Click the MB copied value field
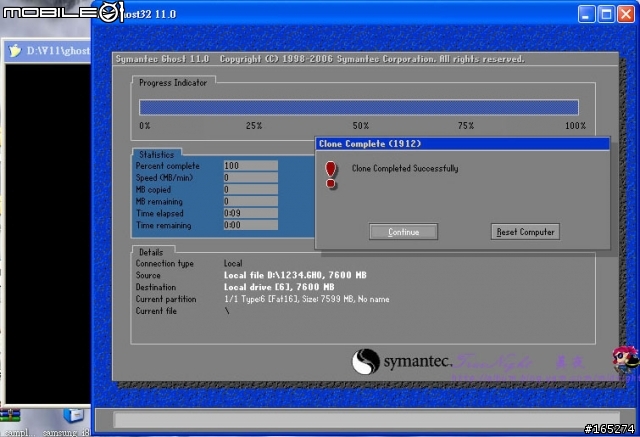Viewport: 640px width, 437px height. pyautogui.click(x=251, y=189)
